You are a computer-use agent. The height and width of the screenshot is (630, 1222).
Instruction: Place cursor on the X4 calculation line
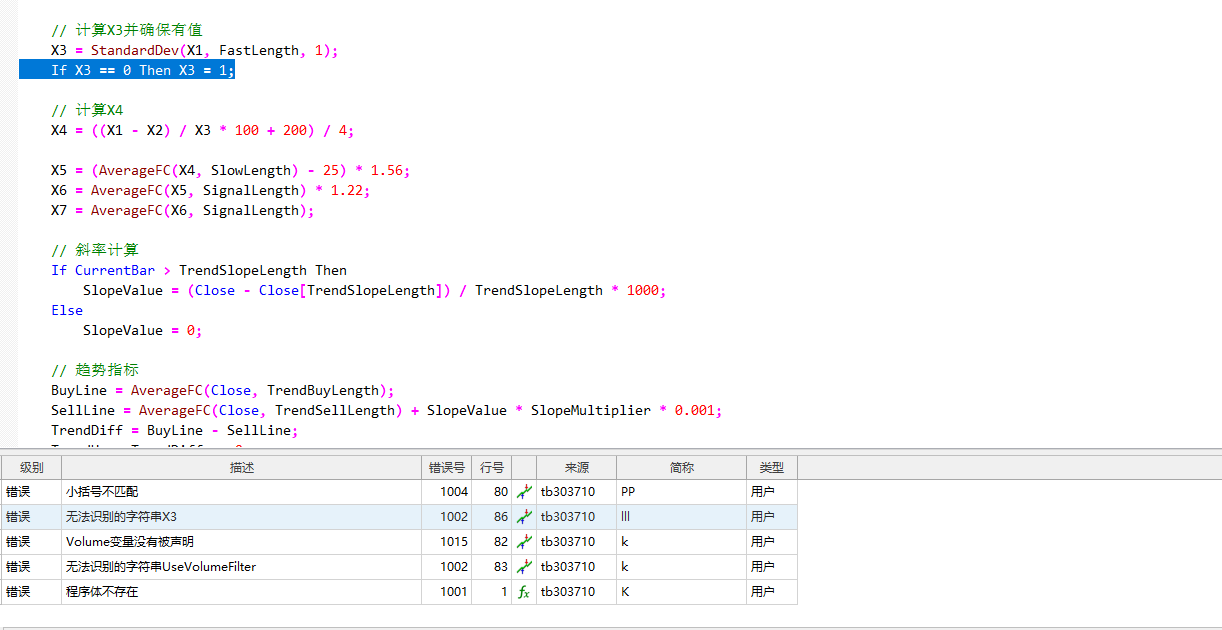pos(202,130)
